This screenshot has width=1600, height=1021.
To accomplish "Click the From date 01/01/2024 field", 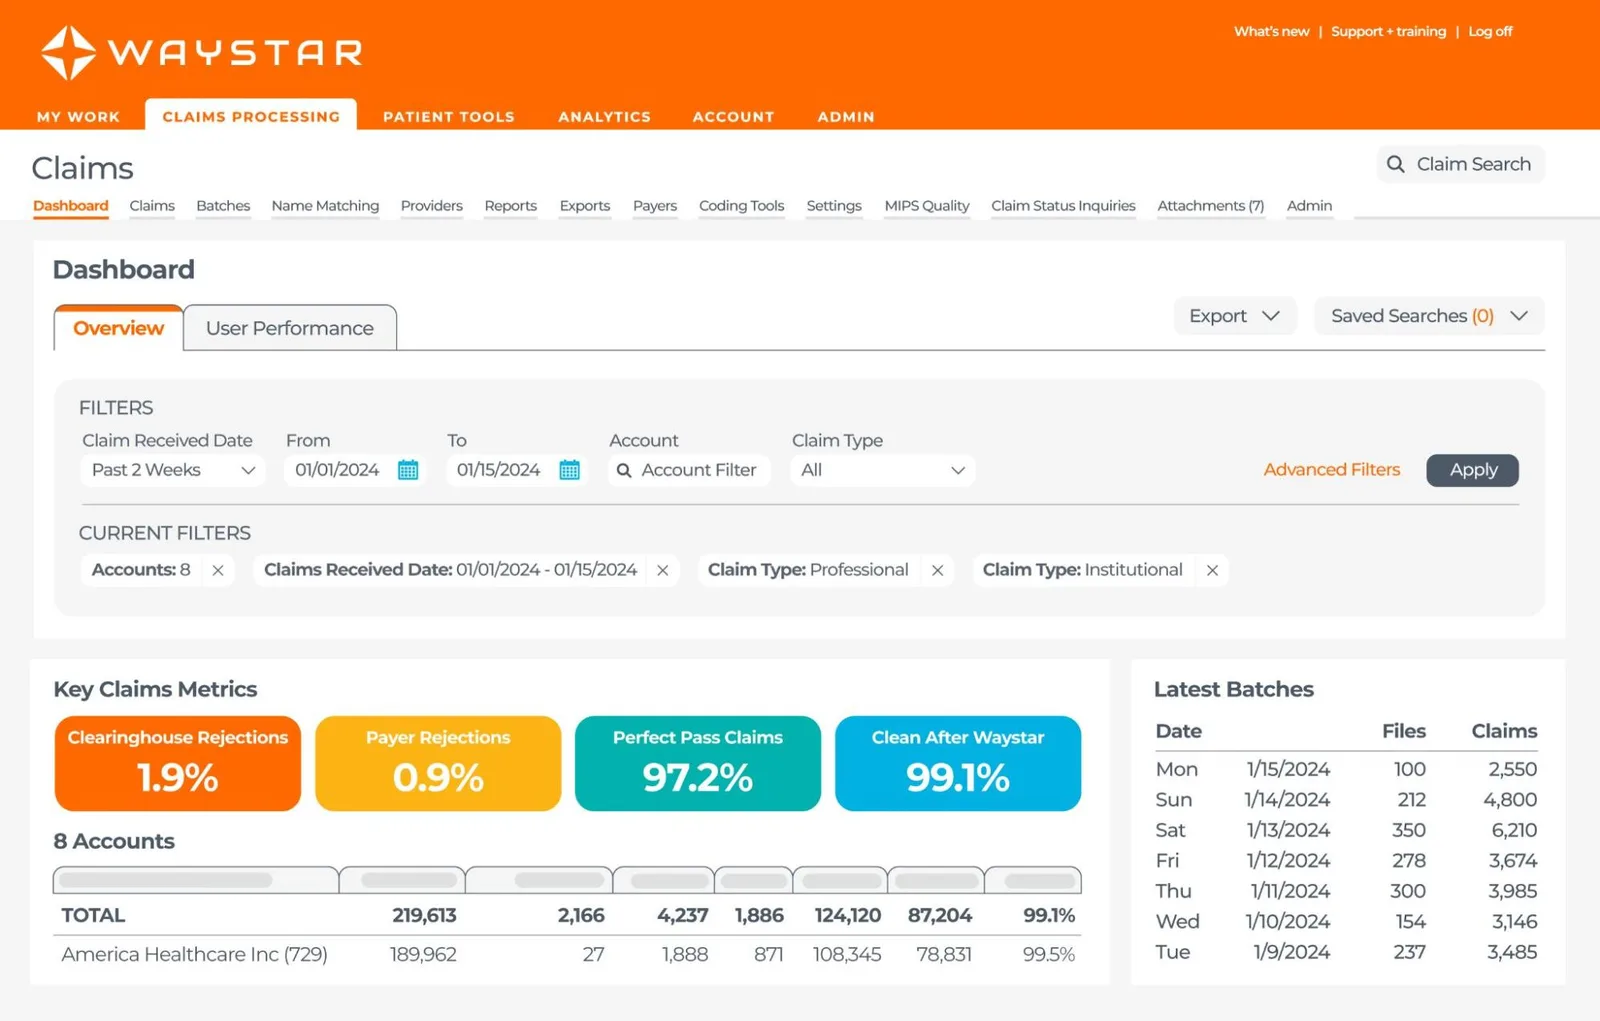I will coord(355,470).
